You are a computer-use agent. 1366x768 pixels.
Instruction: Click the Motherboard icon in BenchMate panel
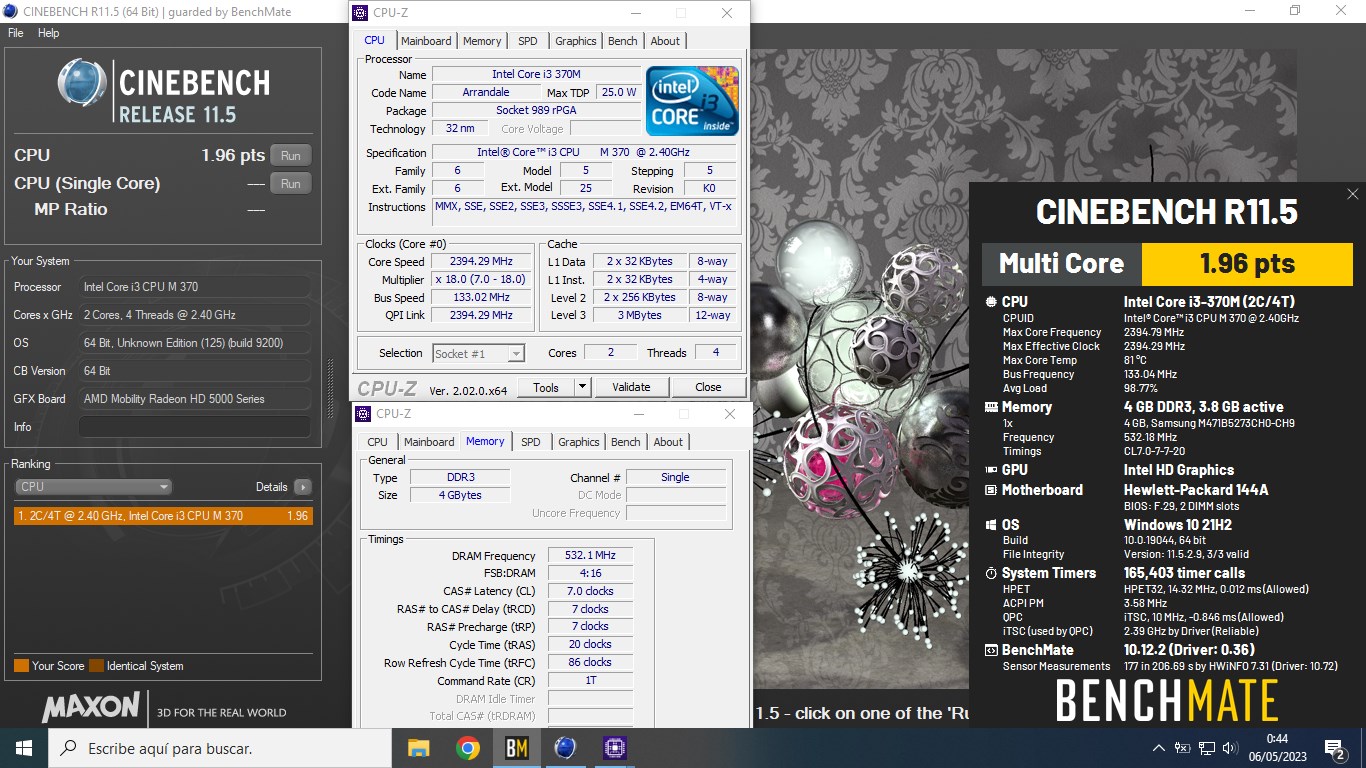pos(991,490)
